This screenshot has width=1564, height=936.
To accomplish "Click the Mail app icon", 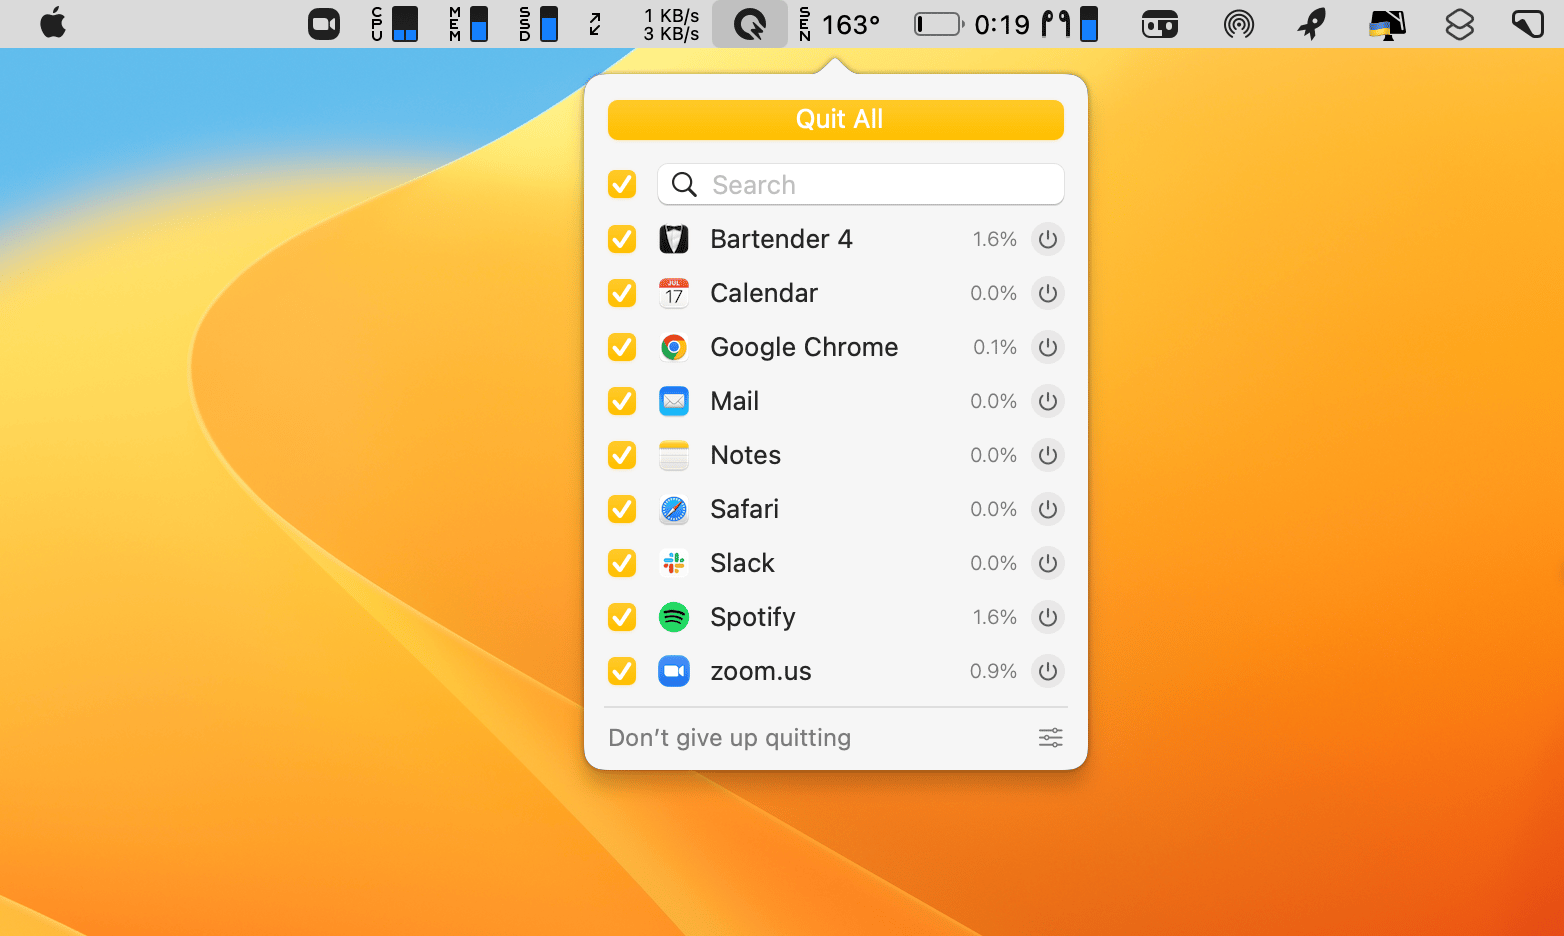I will pyautogui.click(x=674, y=401).
